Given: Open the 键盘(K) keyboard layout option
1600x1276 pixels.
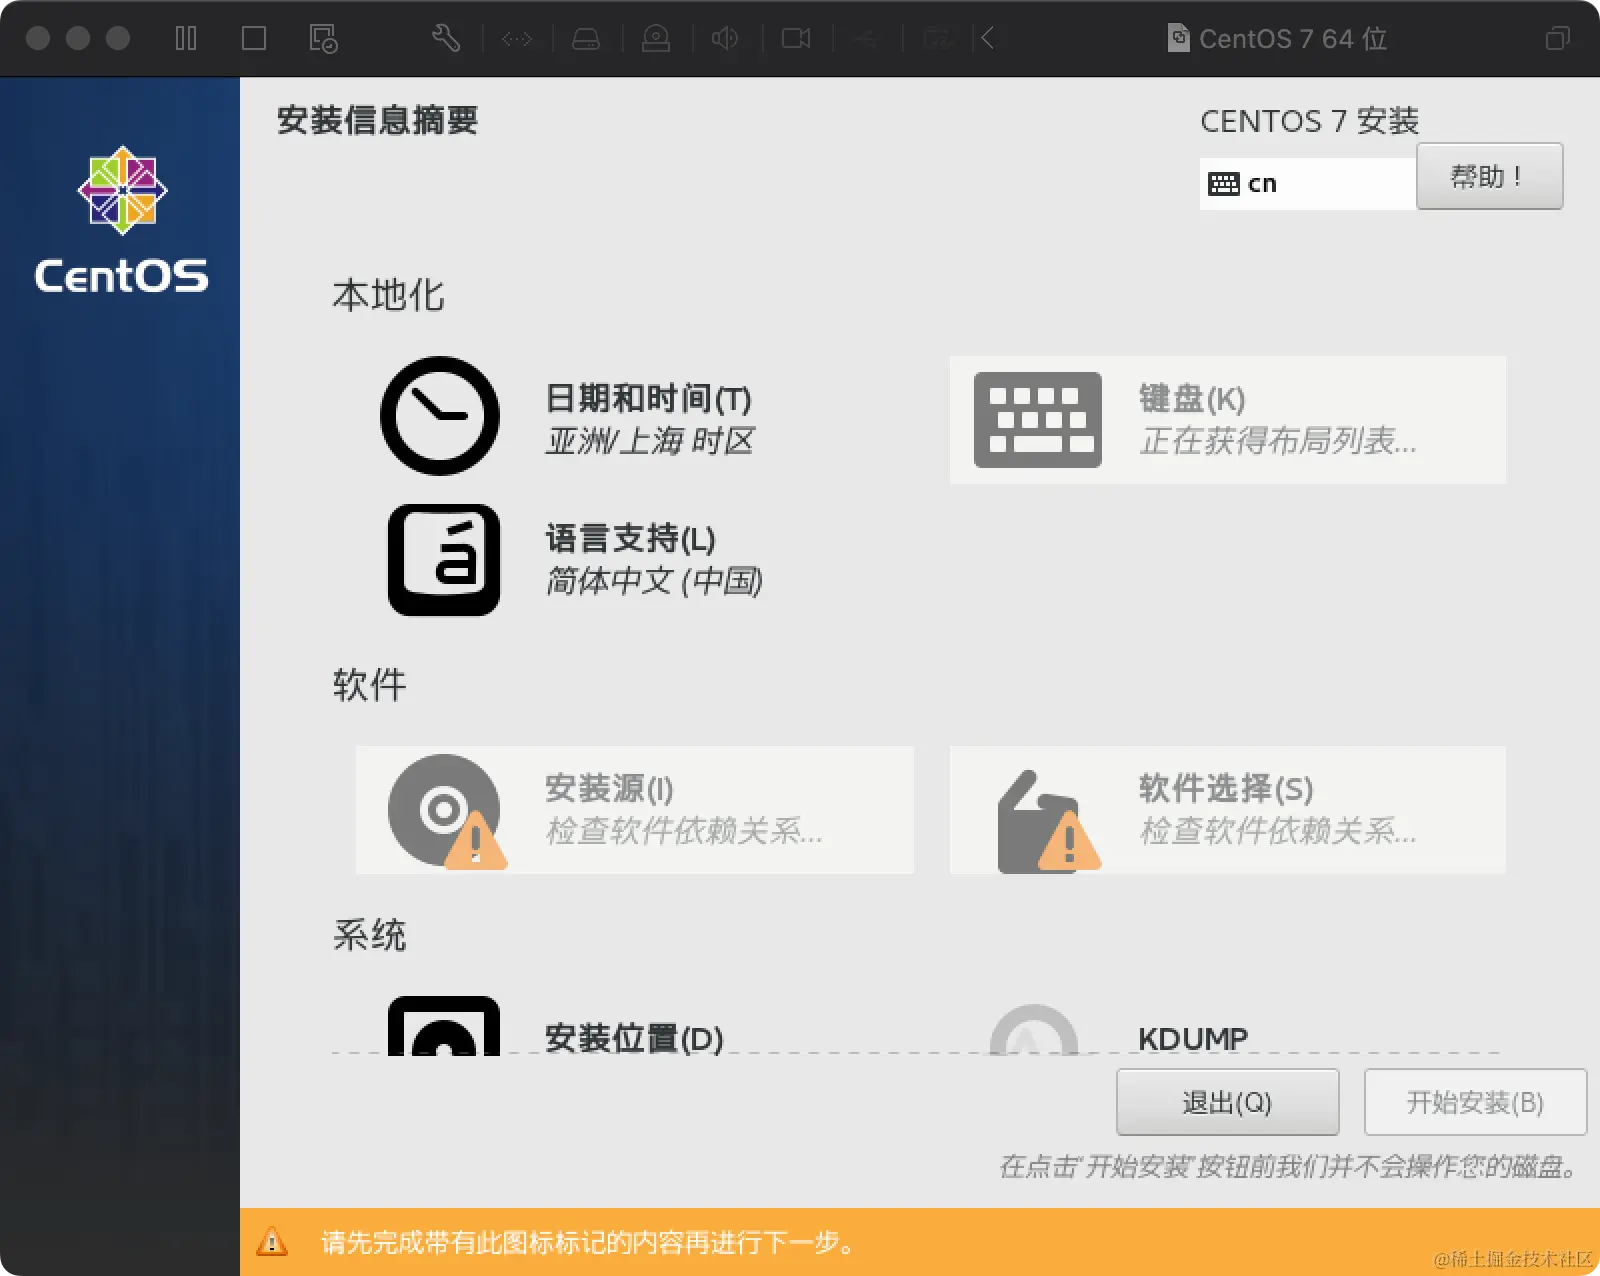Looking at the screenshot, I should point(1228,420).
